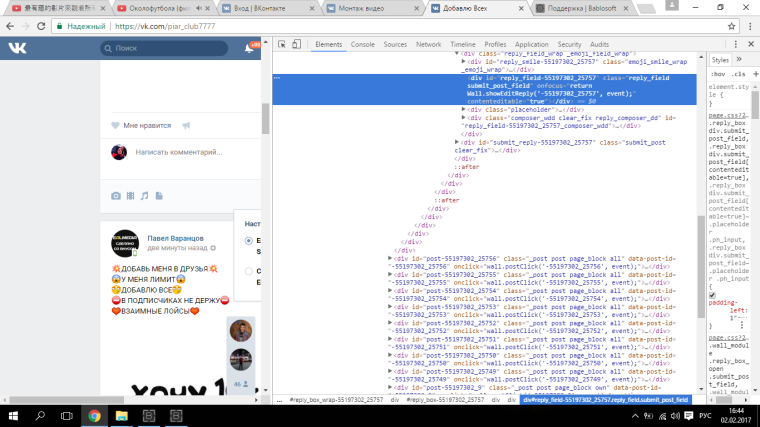The width and height of the screenshot is (760, 427).
Task: Select the first radio option in settings popup
Action: (249, 241)
